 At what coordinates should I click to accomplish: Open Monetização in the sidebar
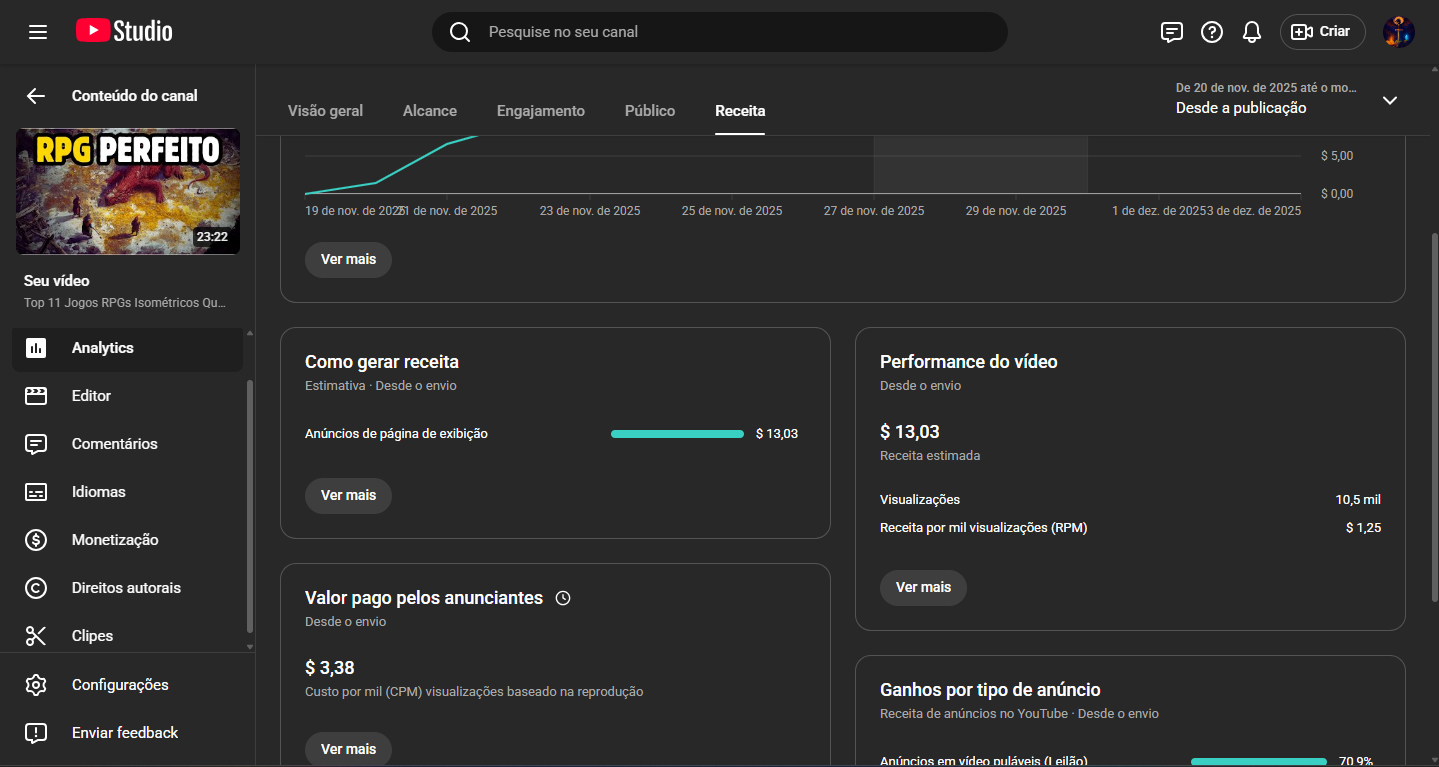click(115, 540)
